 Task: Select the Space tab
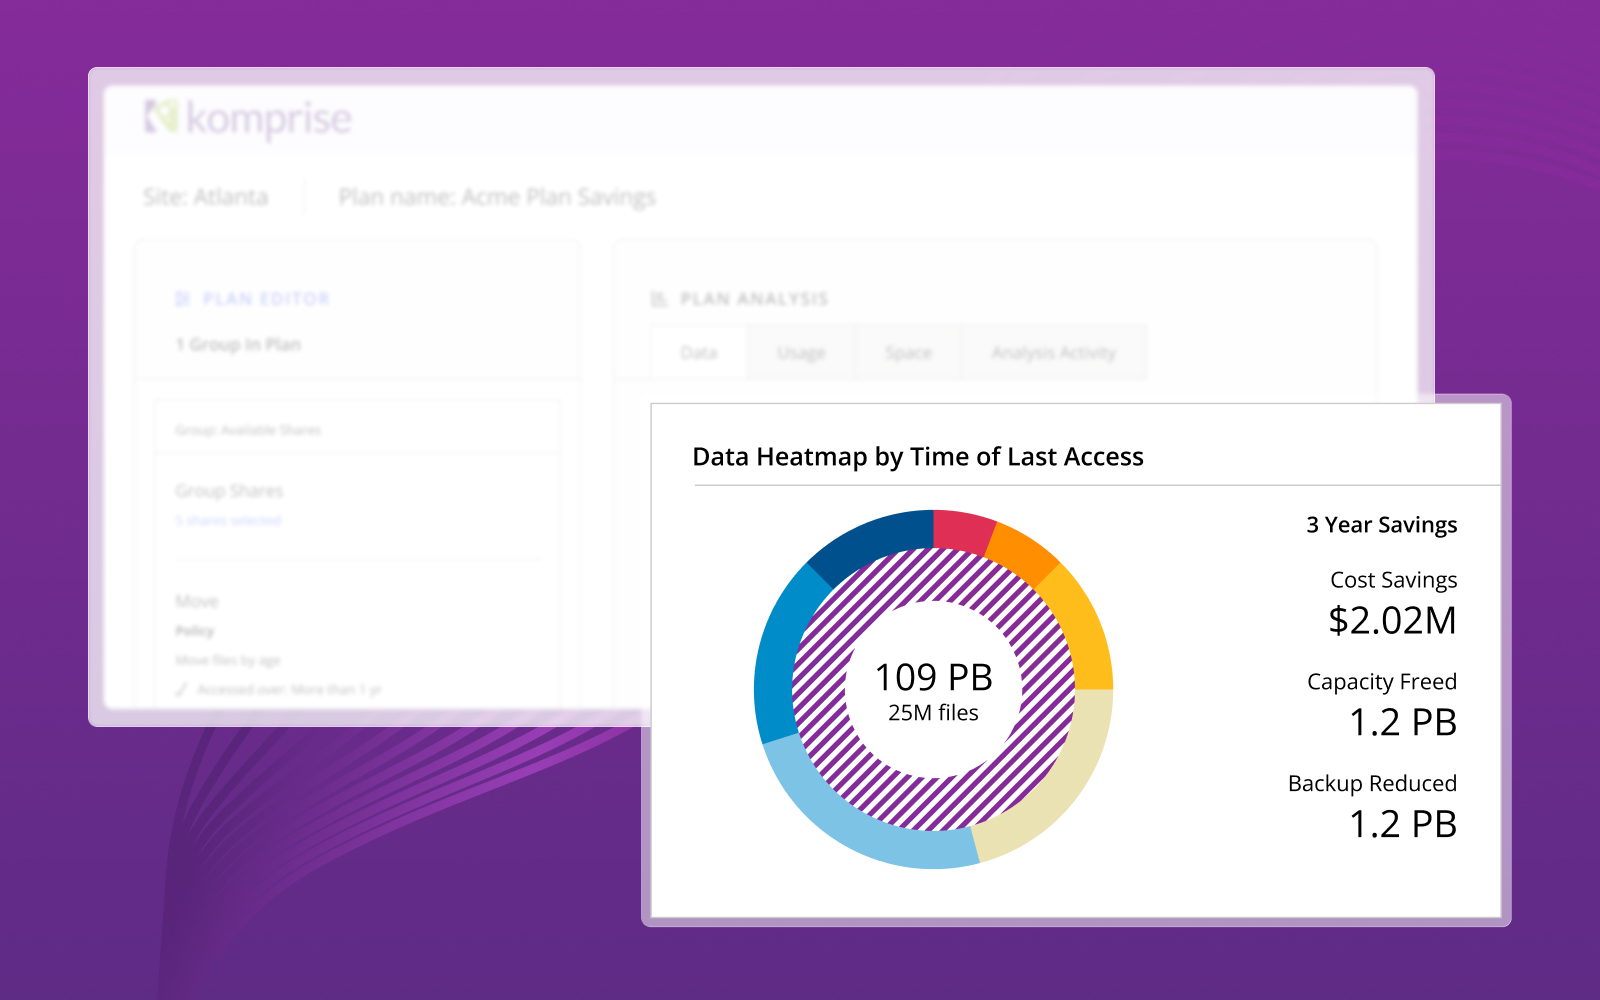[908, 353]
